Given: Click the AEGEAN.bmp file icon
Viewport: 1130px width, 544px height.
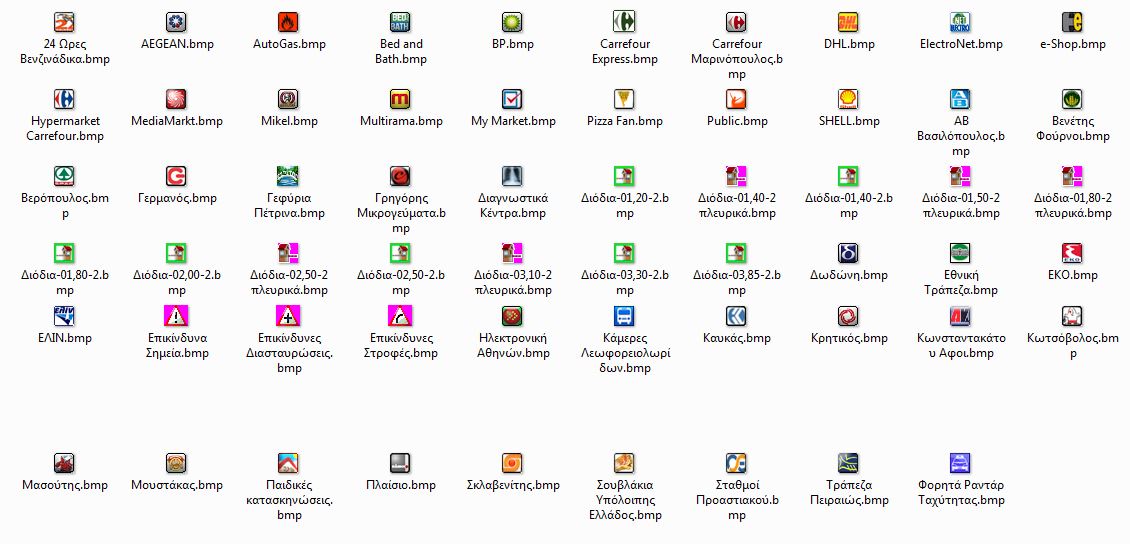Looking at the screenshot, I should click(x=177, y=22).
